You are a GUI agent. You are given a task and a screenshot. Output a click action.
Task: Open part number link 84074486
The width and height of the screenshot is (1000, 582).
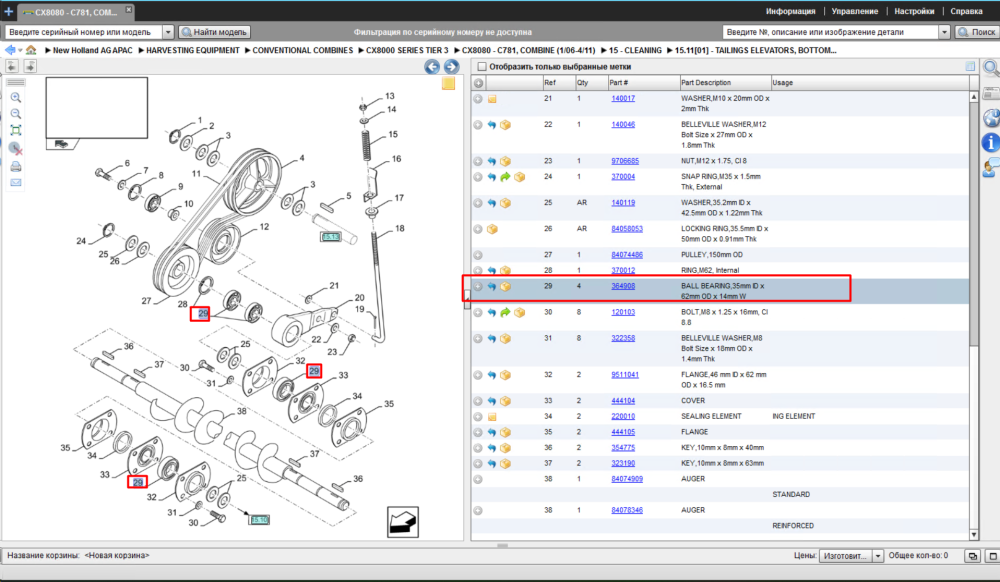click(627, 255)
